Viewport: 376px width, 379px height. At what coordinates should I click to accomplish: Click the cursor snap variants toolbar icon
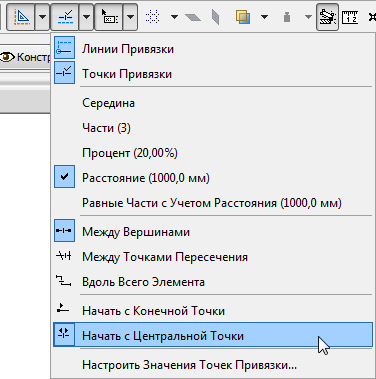click(x=109, y=16)
